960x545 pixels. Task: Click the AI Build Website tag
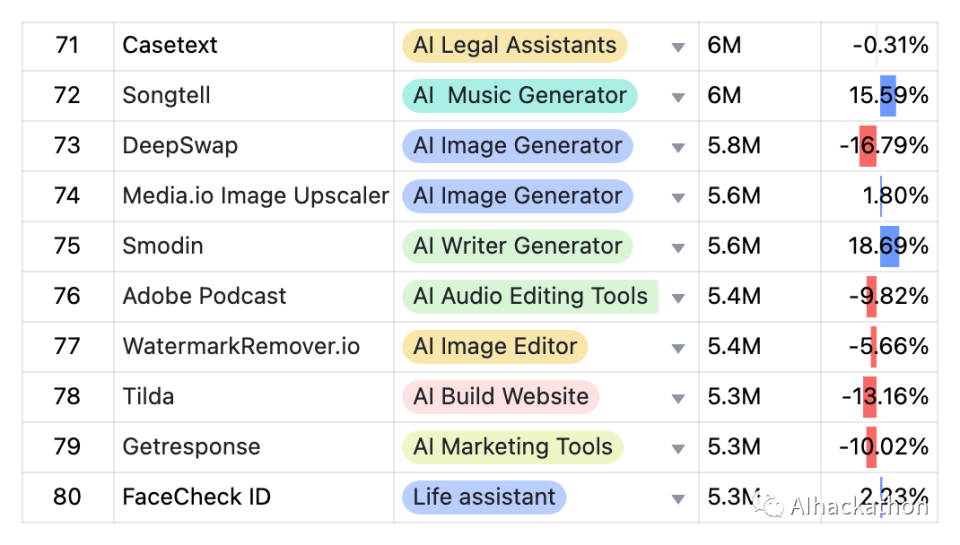[x=500, y=397]
